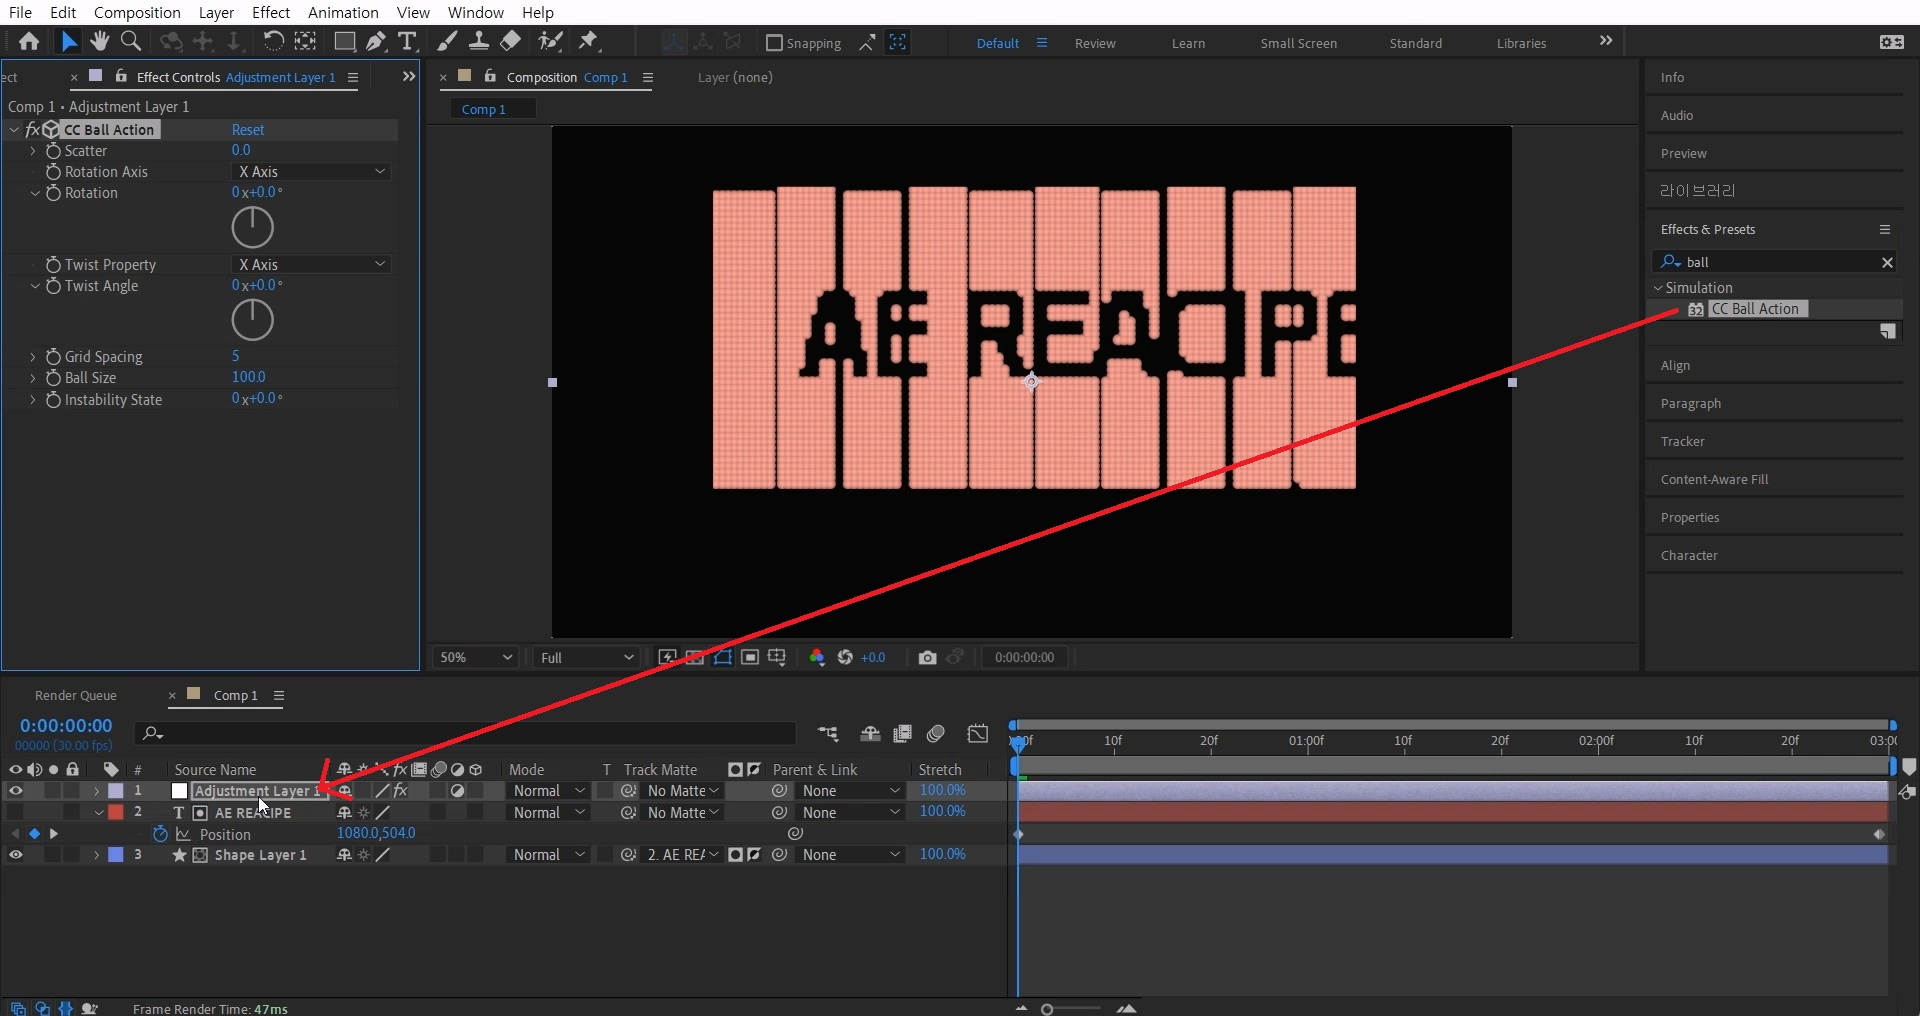Open the Animation menu

coord(343,12)
